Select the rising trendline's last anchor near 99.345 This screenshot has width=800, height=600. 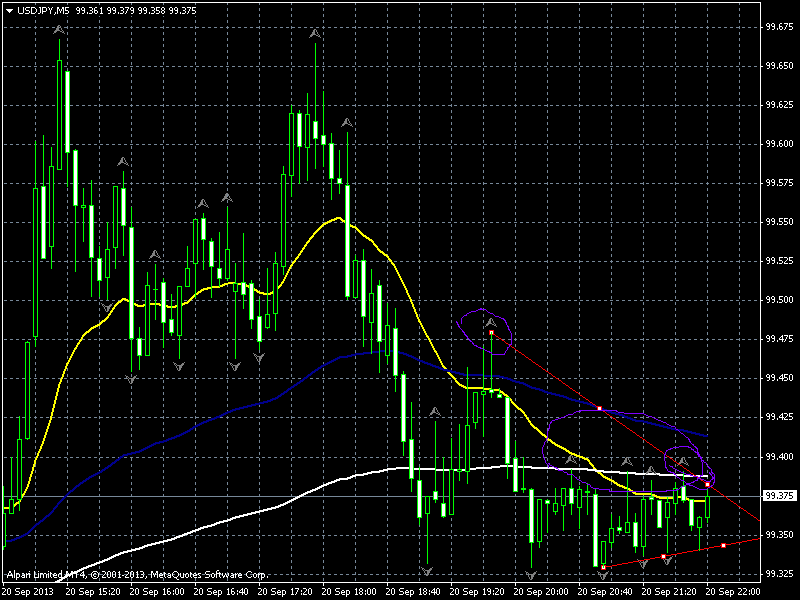coord(723,545)
